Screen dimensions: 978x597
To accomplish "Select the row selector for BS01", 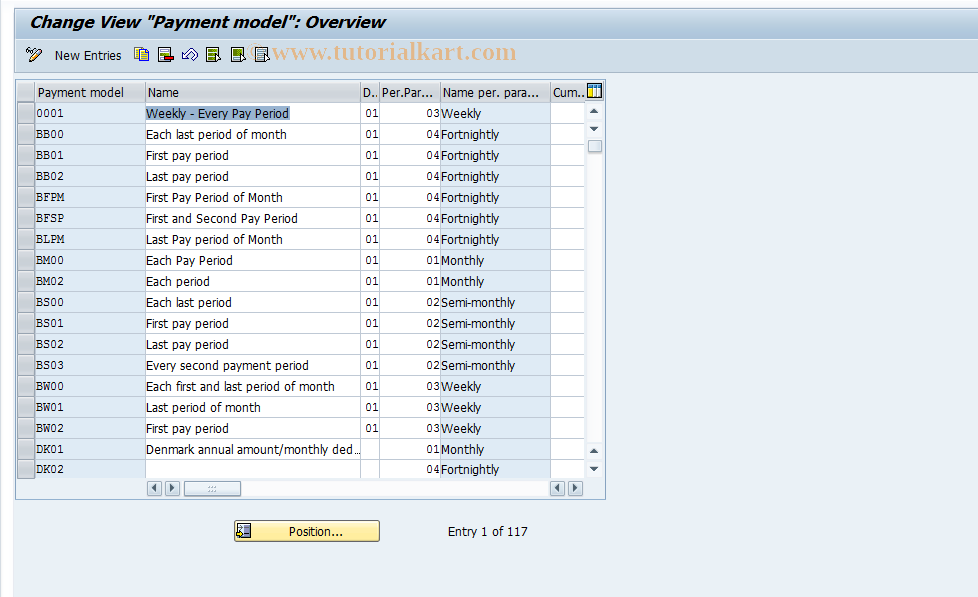I will [x=26, y=323].
